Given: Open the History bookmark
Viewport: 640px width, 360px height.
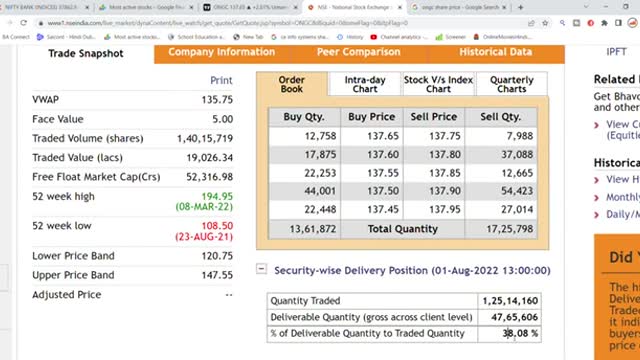Looking at the screenshot, I should point(350,37).
